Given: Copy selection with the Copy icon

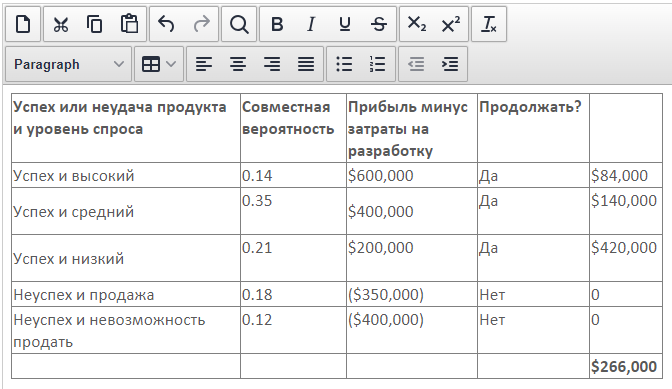Looking at the screenshot, I should pos(95,24).
